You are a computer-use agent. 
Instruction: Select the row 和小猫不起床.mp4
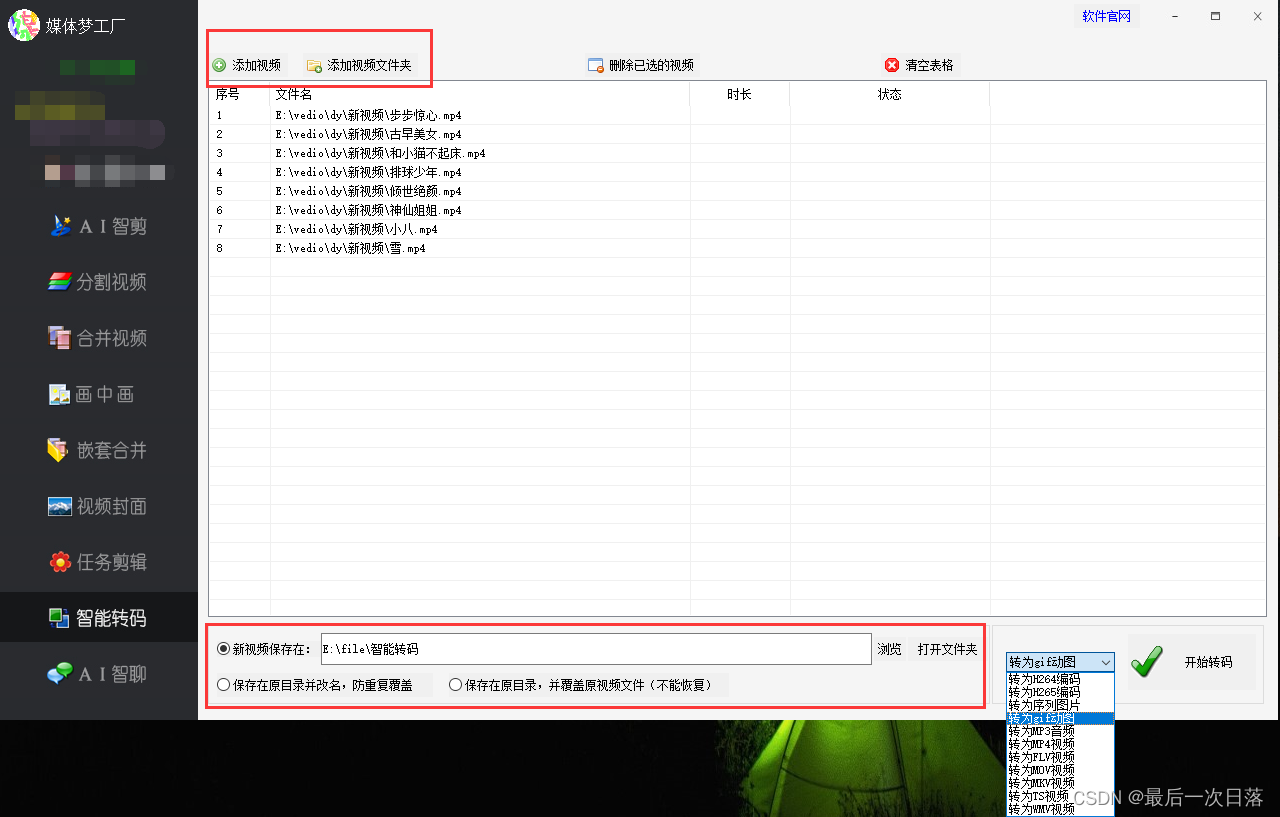[x=737, y=153]
